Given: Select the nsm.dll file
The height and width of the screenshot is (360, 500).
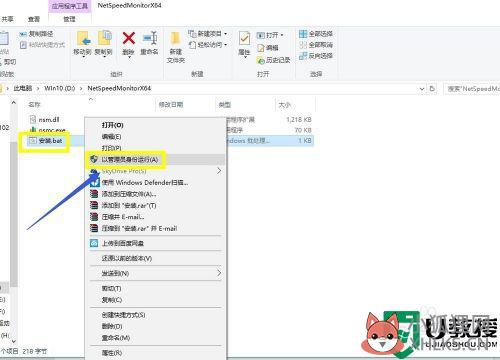Looking at the screenshot, I should pos(49,119).
